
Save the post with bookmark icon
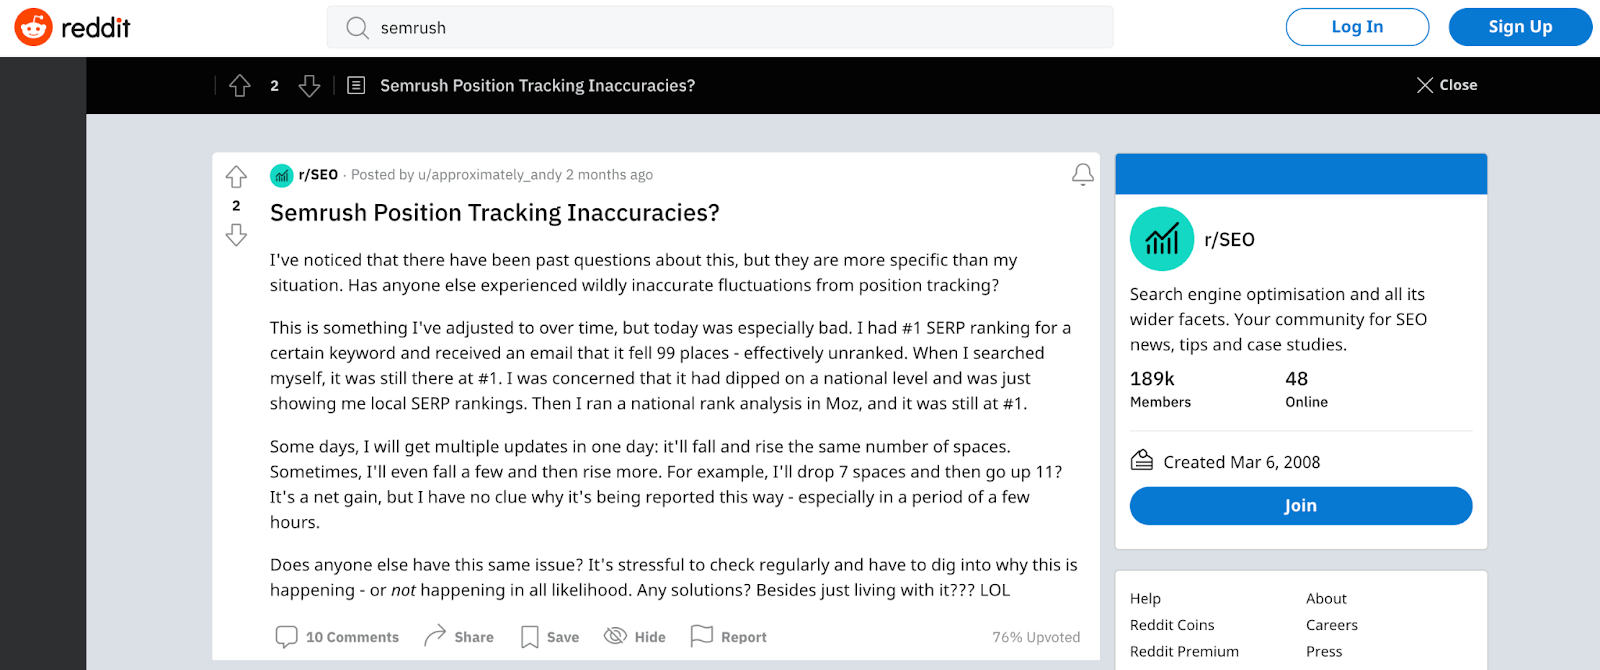click(550, 637)
